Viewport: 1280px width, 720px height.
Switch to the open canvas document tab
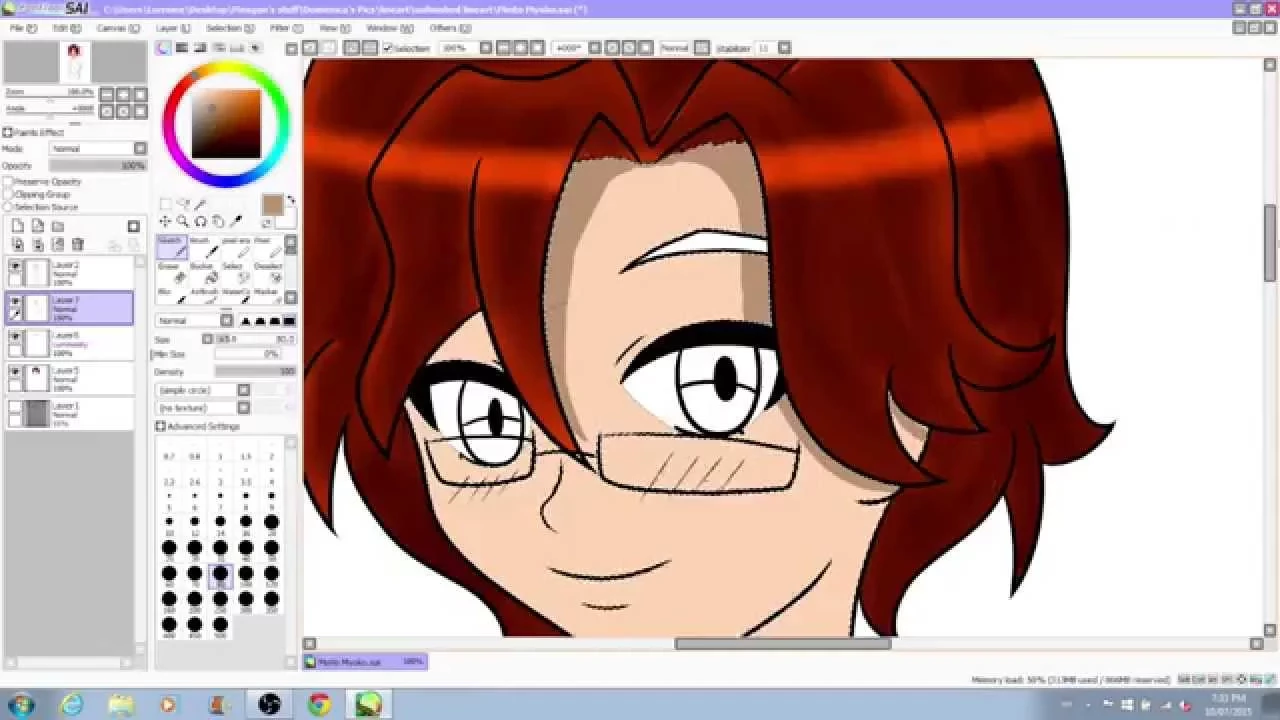365,662
